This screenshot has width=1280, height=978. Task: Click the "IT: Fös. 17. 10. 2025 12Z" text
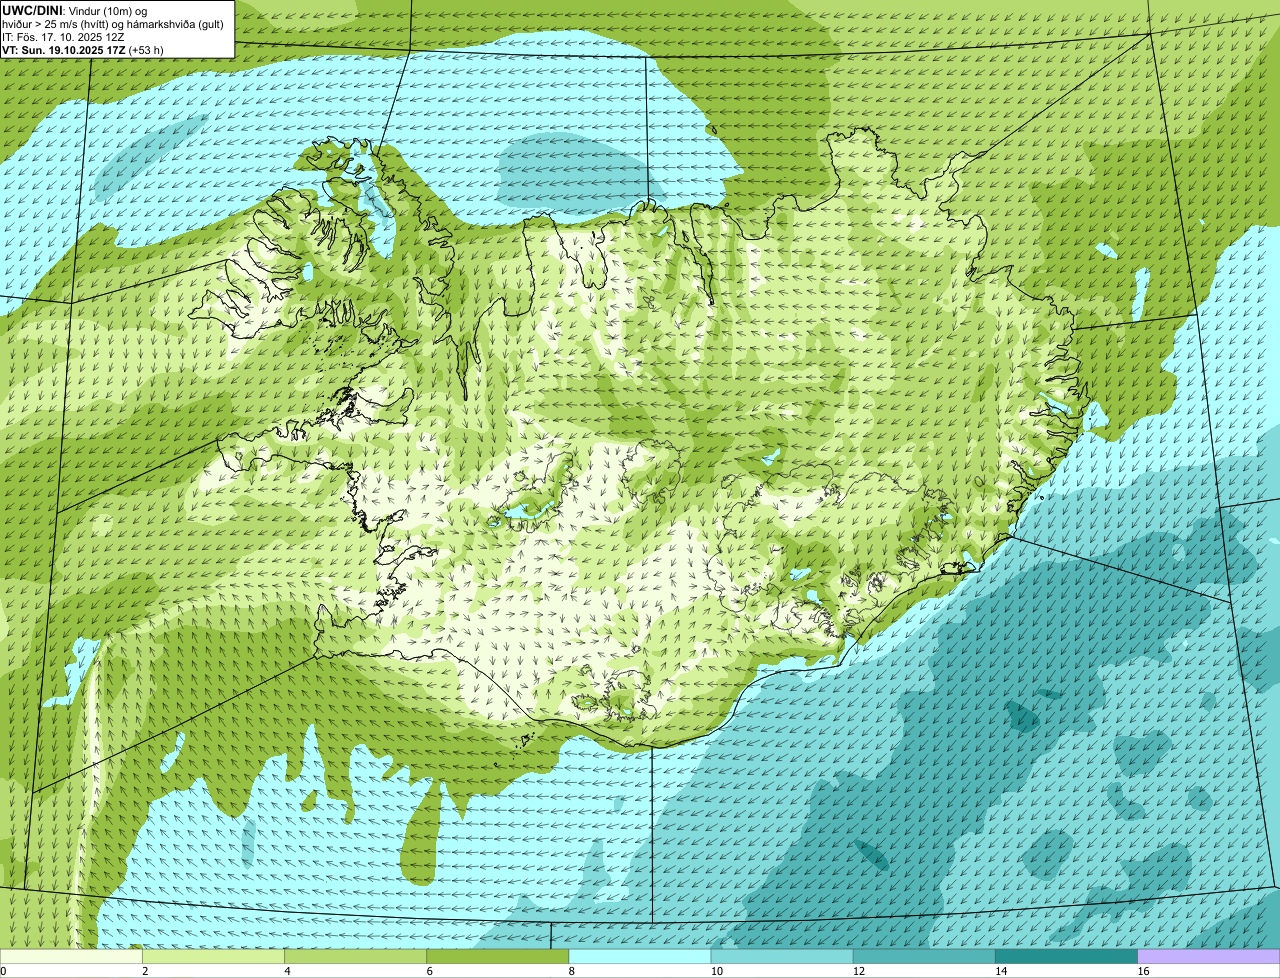(x=63, y=36)
